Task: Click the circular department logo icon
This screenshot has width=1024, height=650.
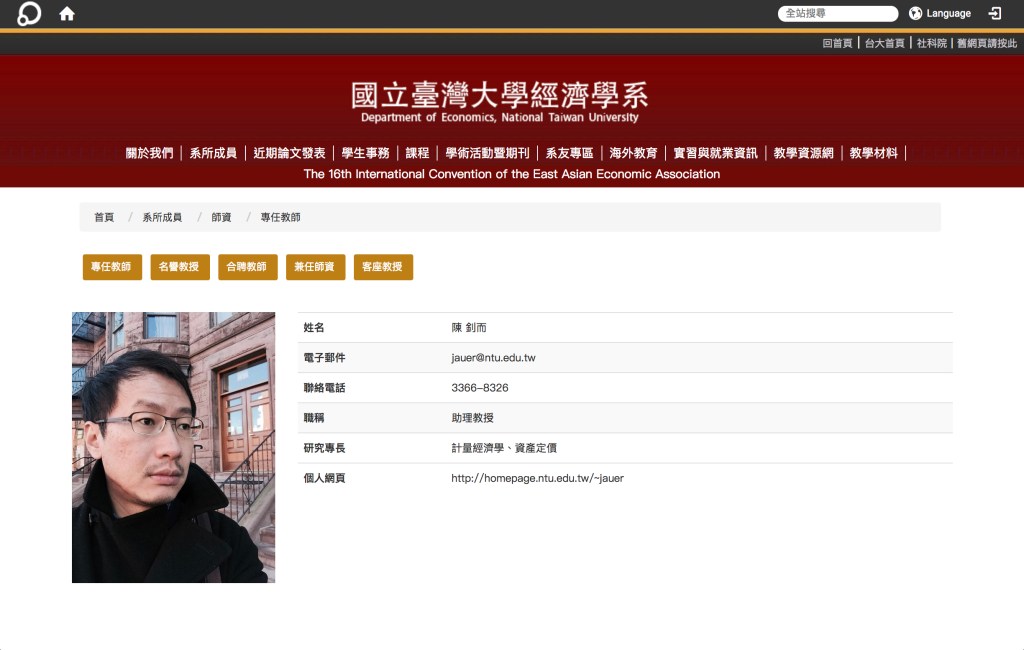Action: (27, 14)
